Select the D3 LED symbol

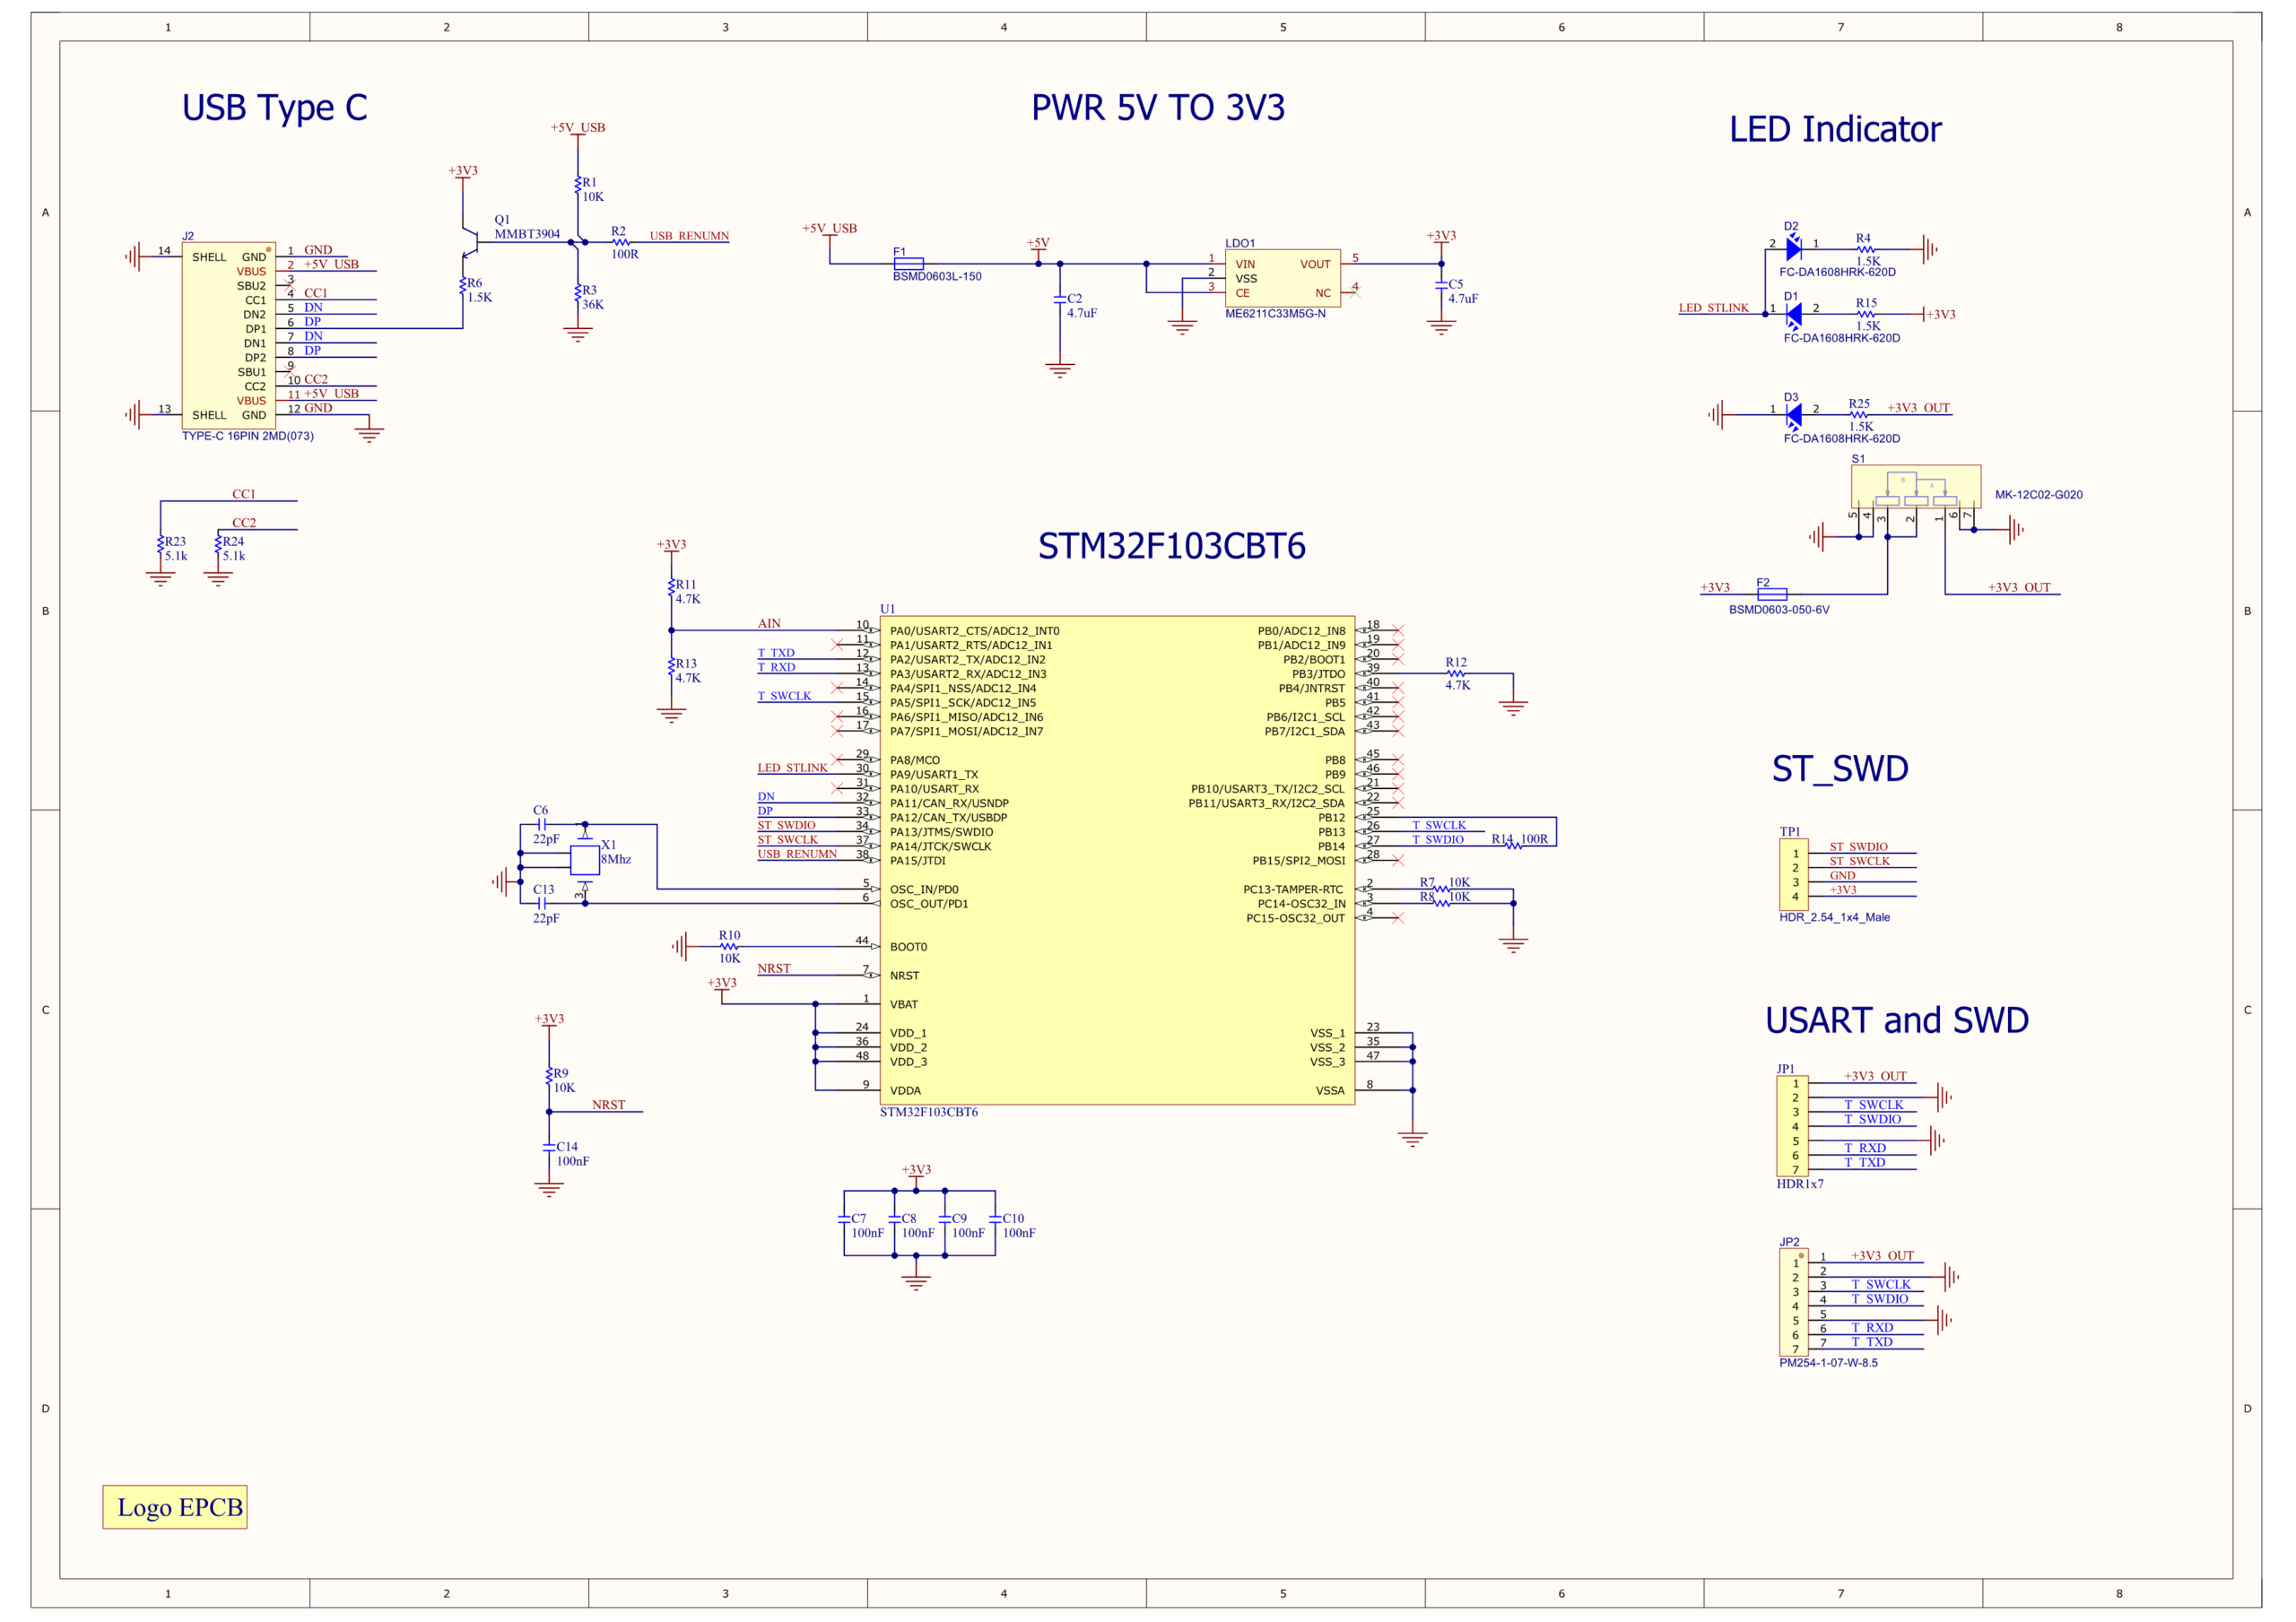[1793, 415]
